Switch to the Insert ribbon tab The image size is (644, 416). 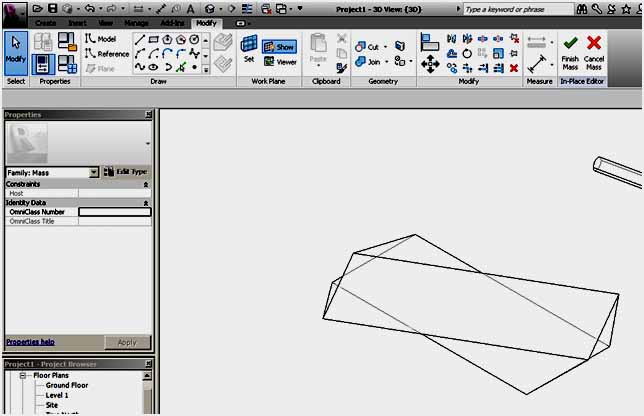tap(75, 22)
